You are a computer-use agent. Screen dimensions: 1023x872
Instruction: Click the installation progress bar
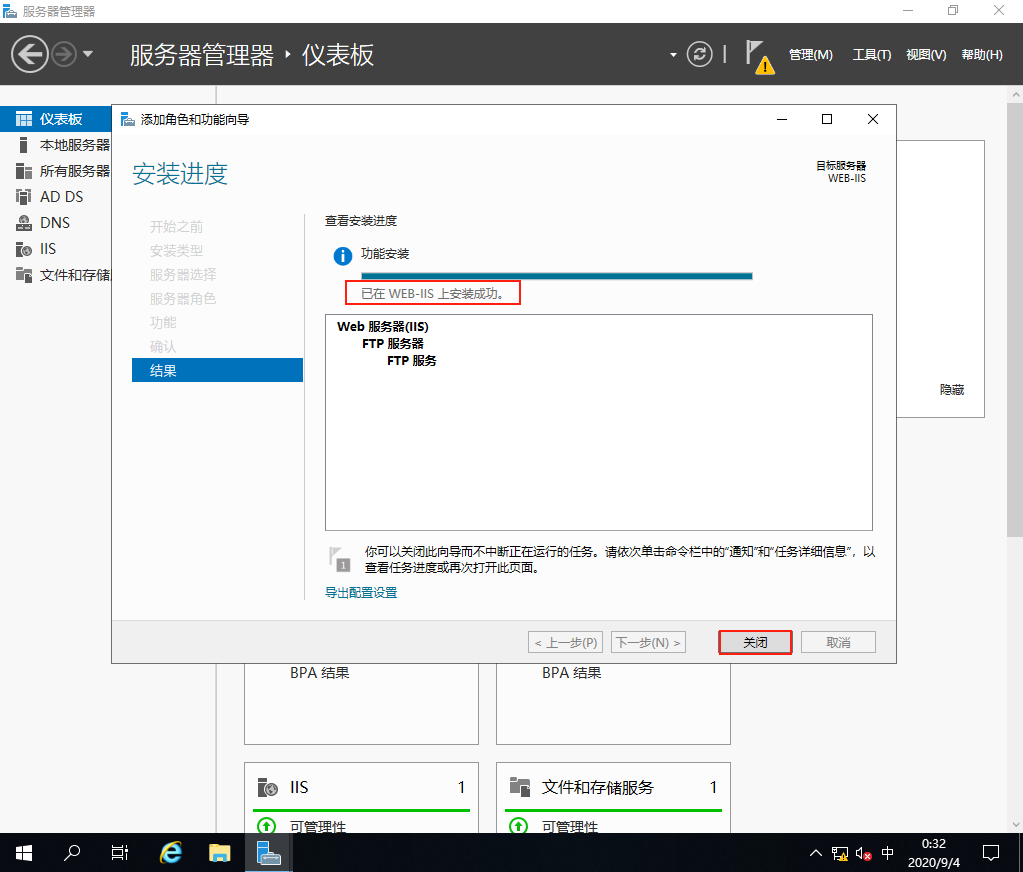click(557, 276)
